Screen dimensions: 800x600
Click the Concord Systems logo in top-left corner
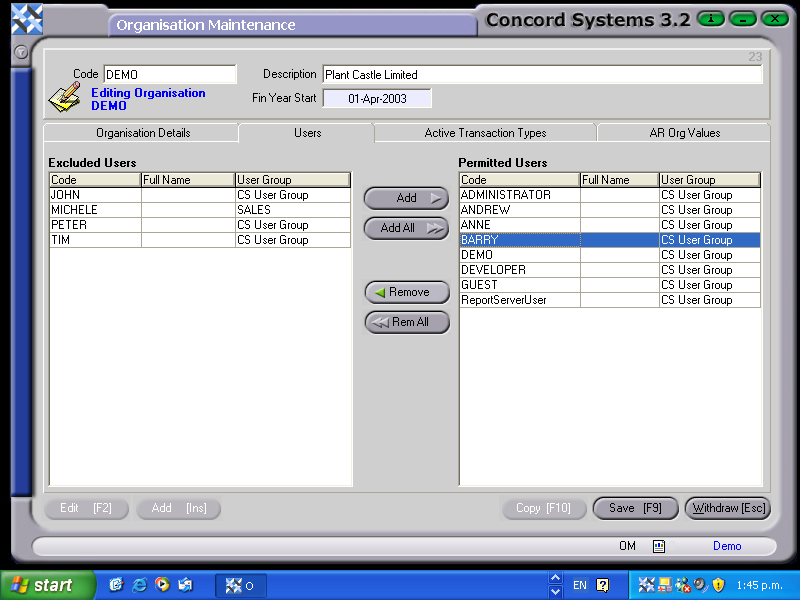(x=26, y=19)
